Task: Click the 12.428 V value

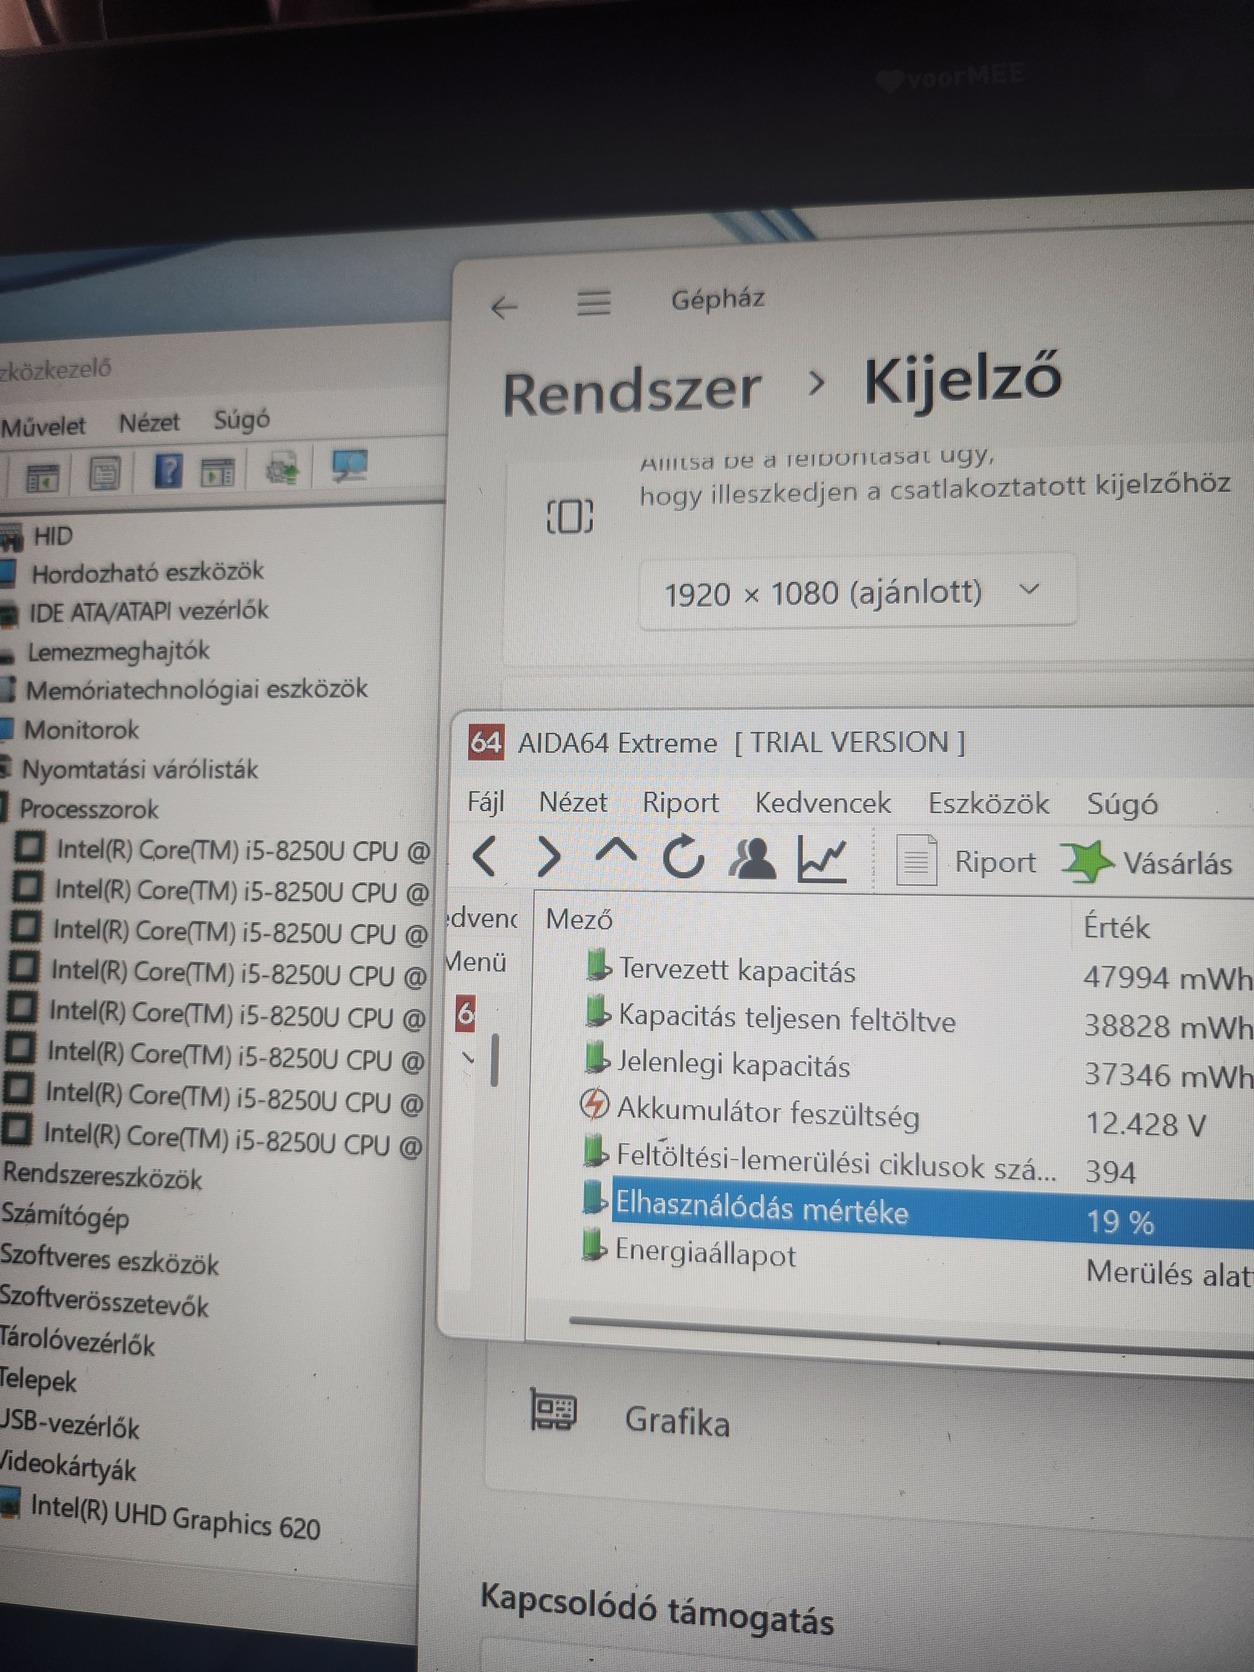Action: tap(1145, 1124)
